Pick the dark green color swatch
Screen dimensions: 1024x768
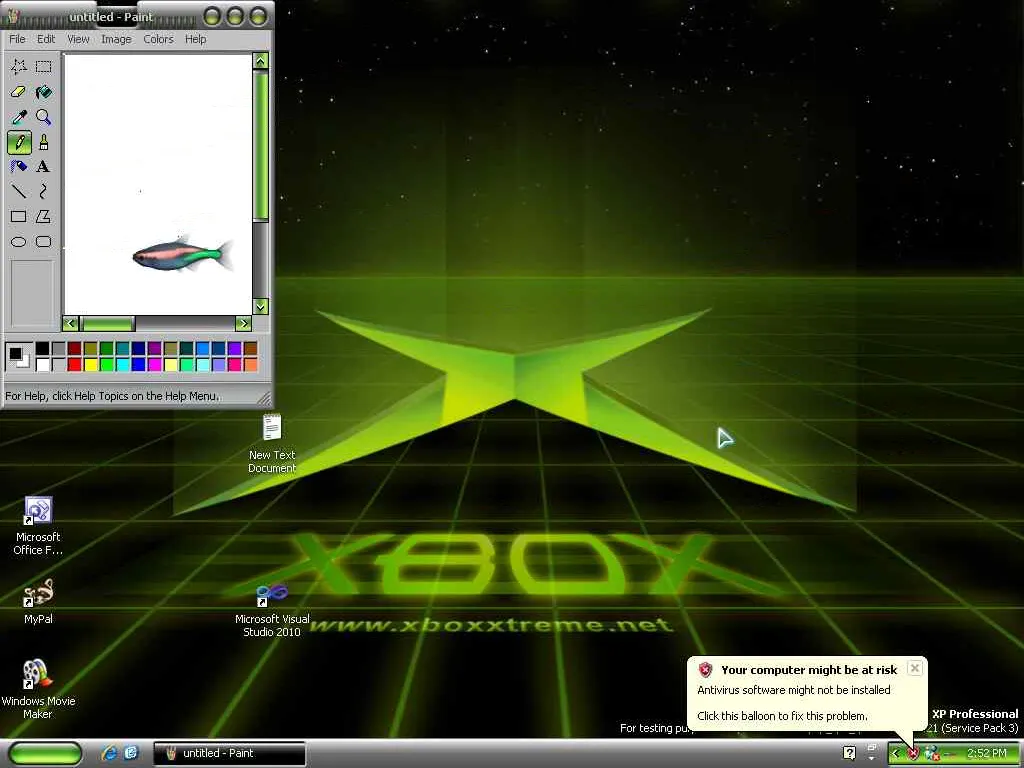click(106, 349)
